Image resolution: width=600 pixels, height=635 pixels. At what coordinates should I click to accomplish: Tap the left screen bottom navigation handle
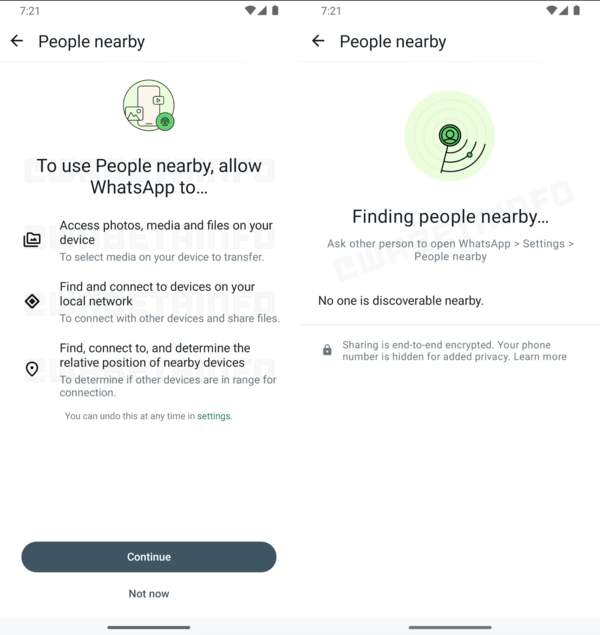coord(149,627)
